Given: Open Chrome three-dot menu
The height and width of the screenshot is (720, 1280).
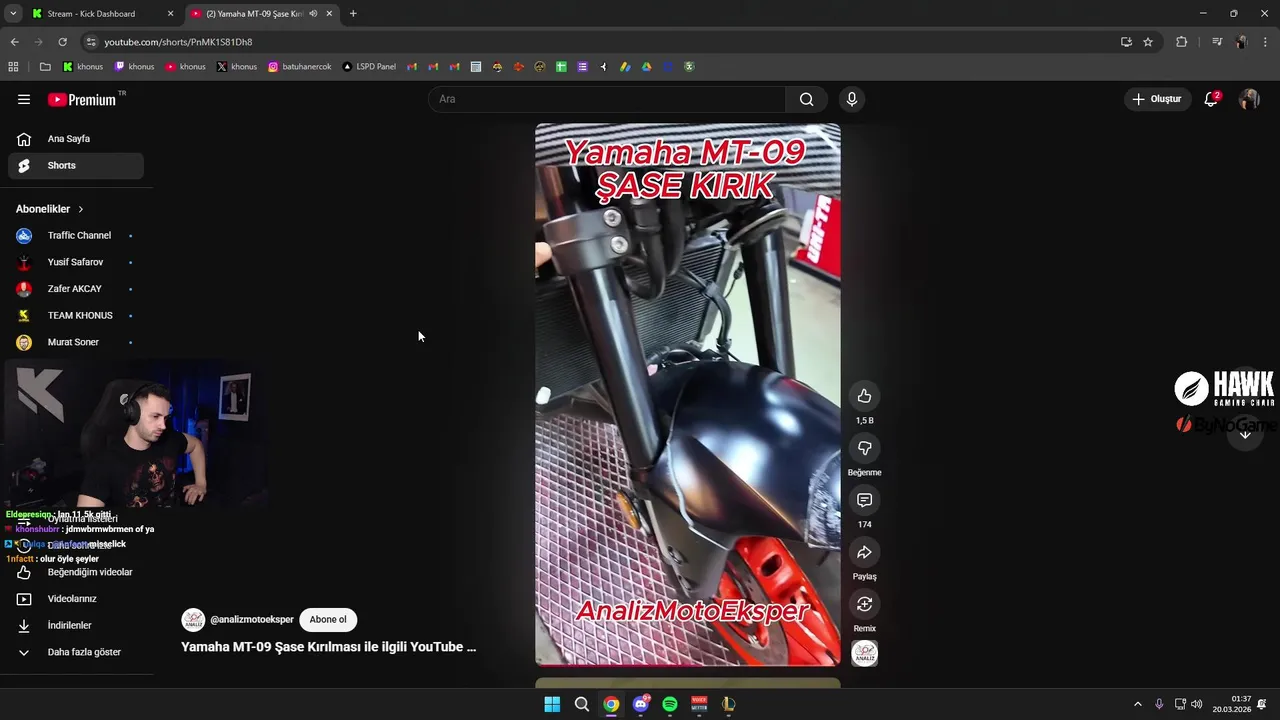Looking at the screenshot, I should (x=1266, y=42).
